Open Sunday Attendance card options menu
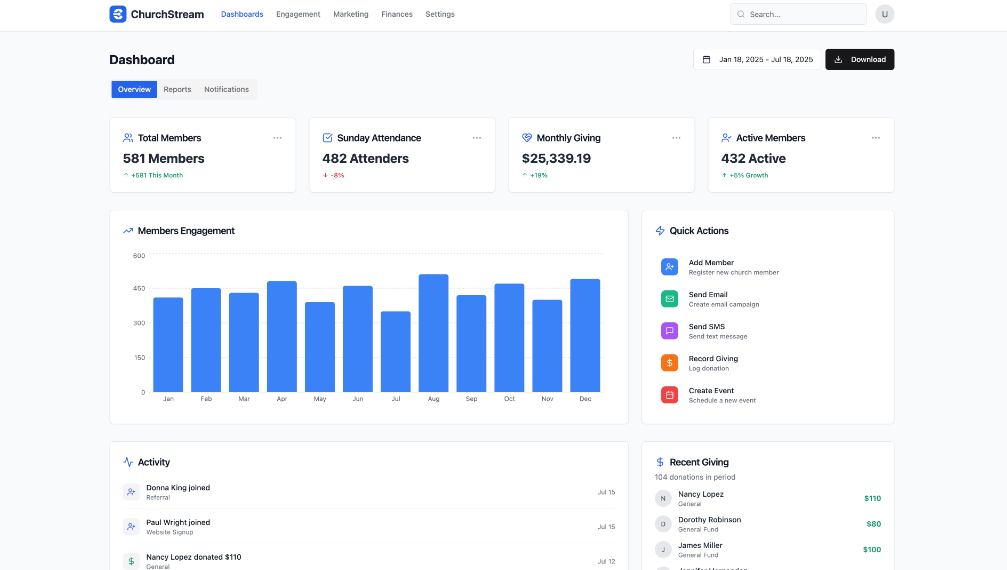Screen dimensions: 1007x570 tap(477, 138)
